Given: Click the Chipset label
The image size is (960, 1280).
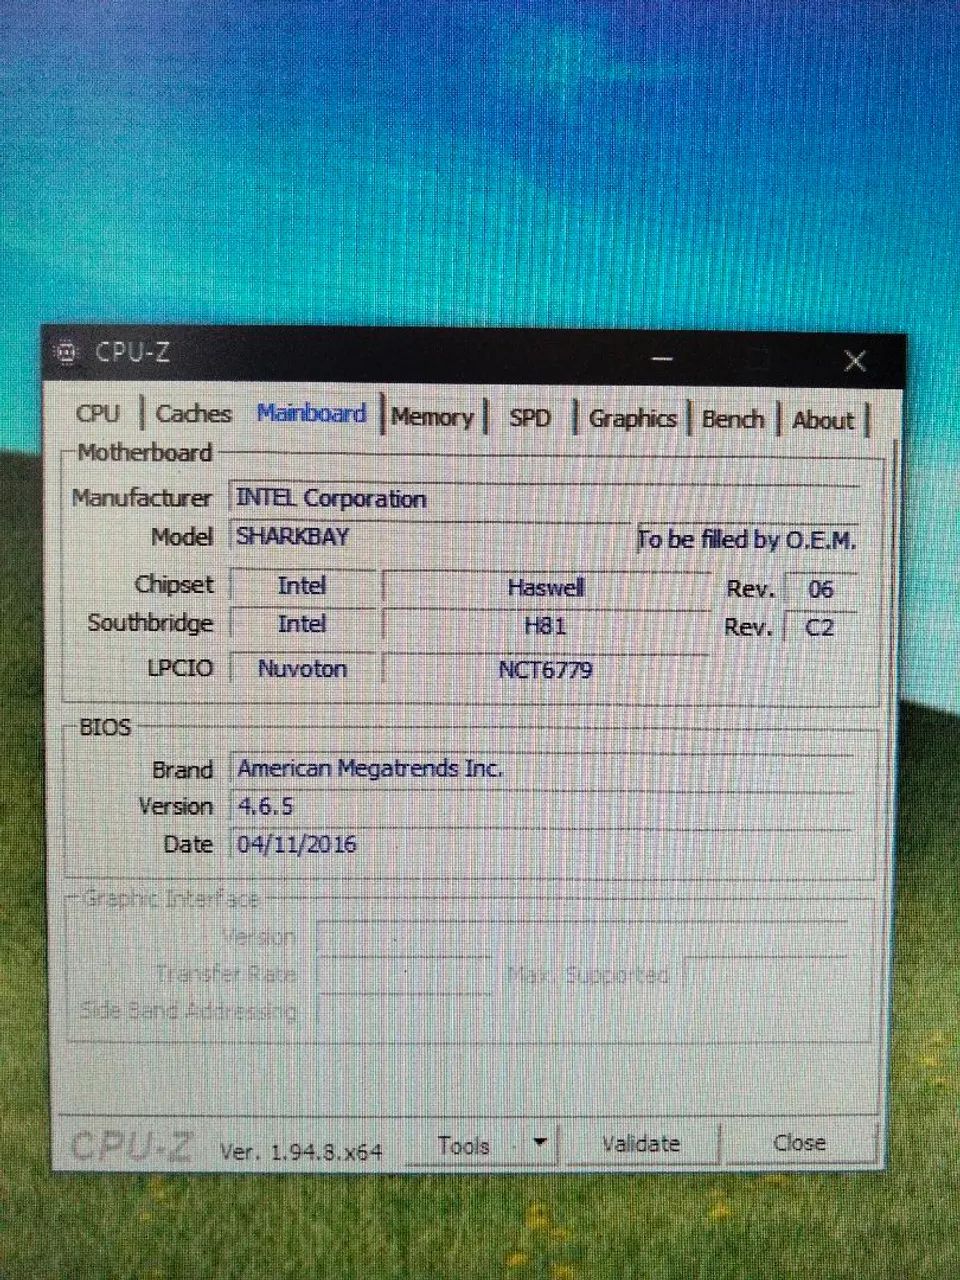Looking at the screenshot, I should [174, 584].
